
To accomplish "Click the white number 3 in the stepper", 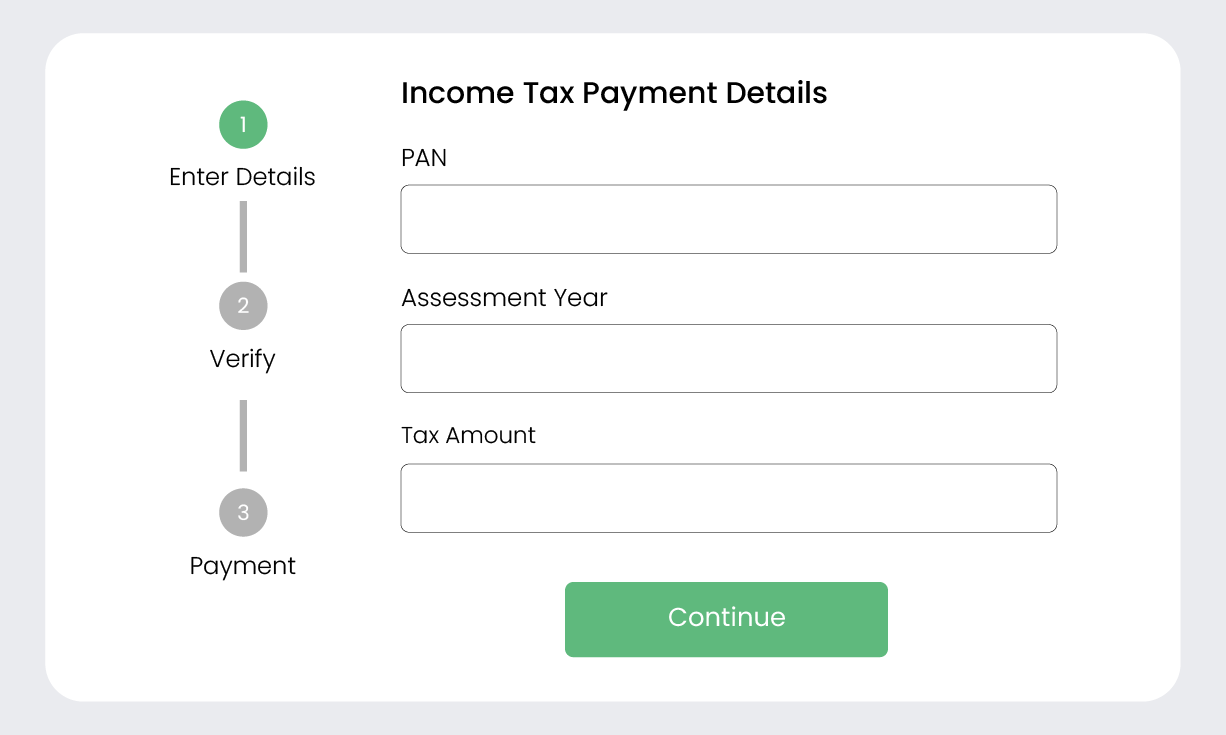I will 243,513.
